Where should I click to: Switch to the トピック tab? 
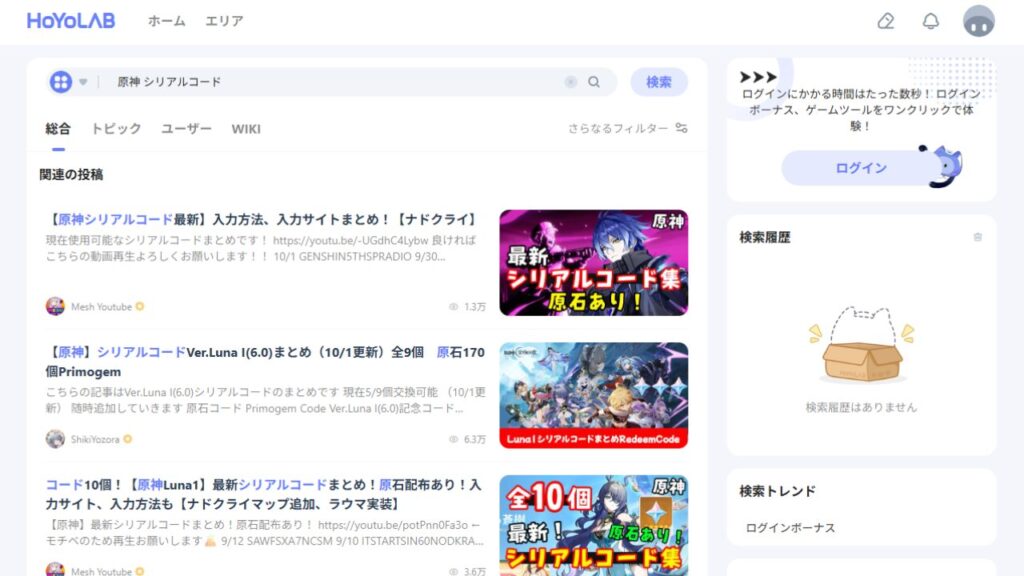point(115,129)
